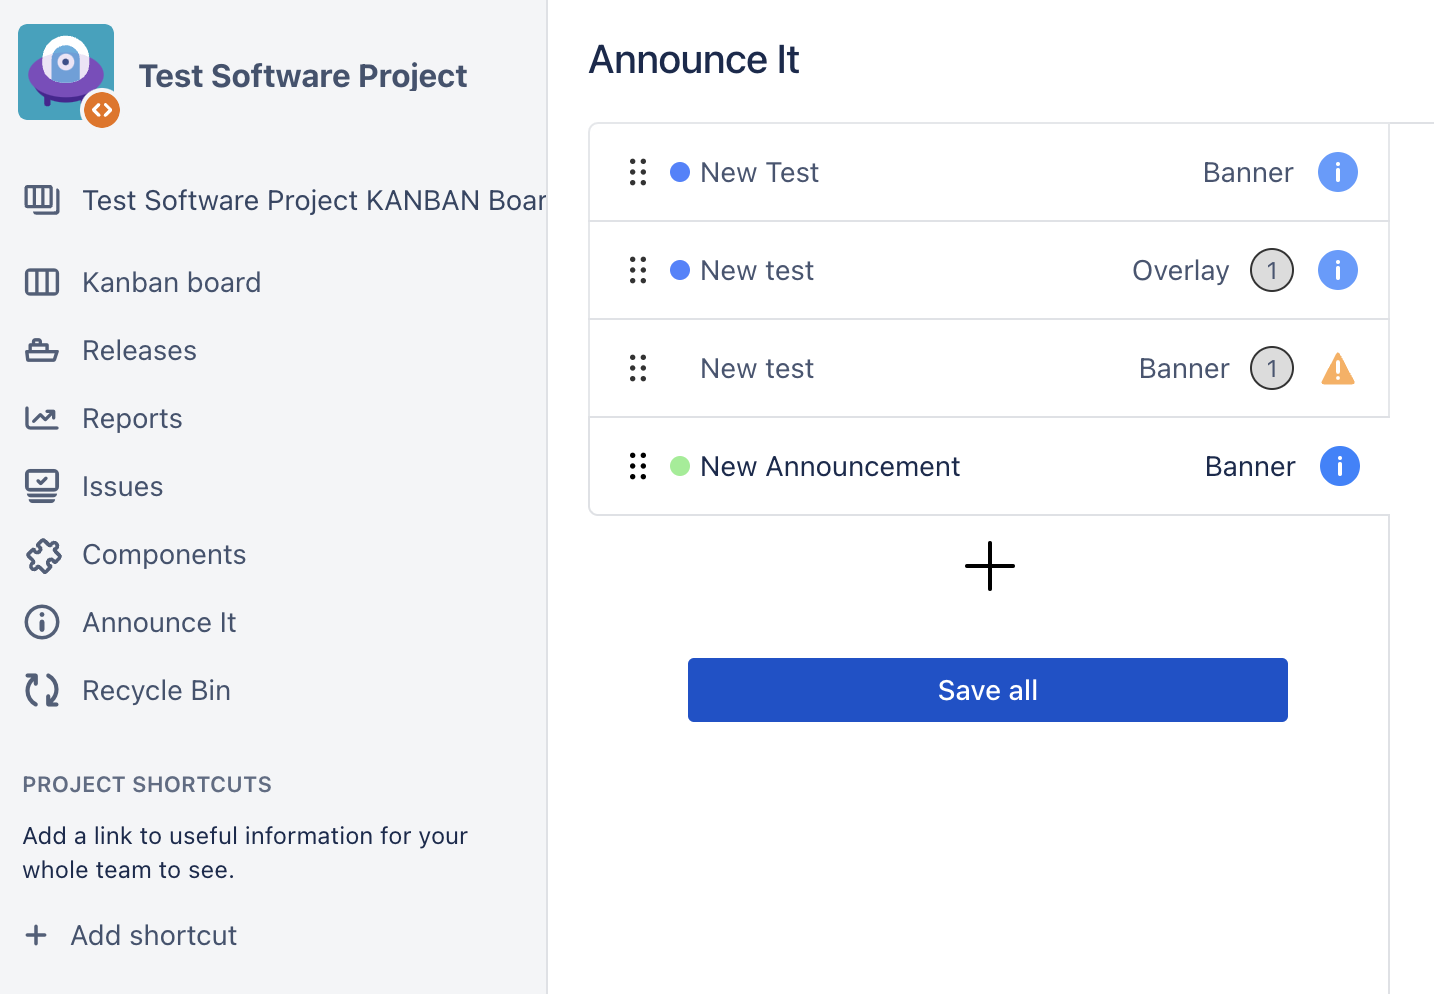Open the Kanban board sidebar item
This screenshot has height=994, width=1434.
(x=171, y=283)
